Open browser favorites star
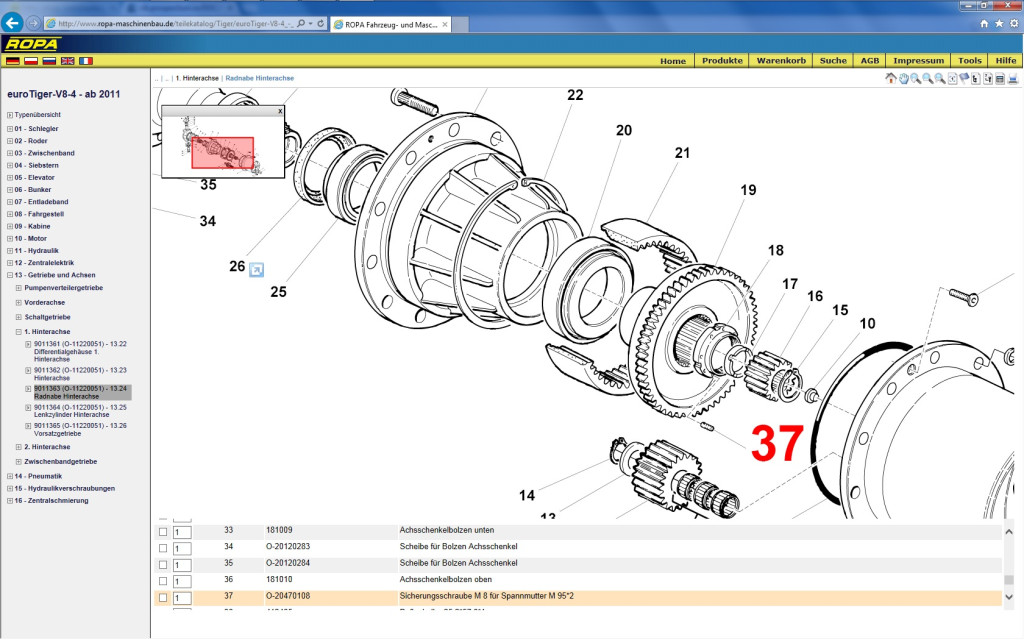Viewport: 1024px width, 640px height. pyautogui.click(x=999, y=24)
